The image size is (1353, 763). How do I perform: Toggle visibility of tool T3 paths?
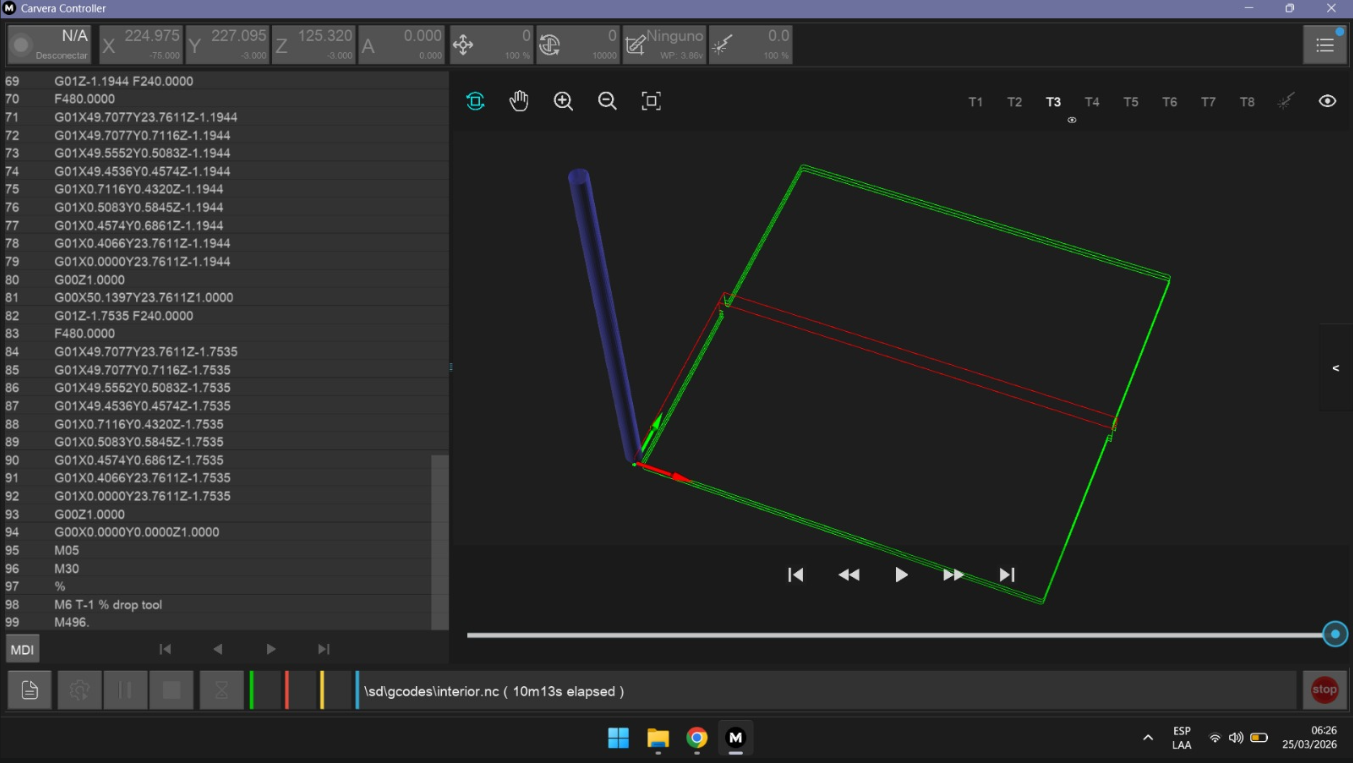[x=1054, y=102]
